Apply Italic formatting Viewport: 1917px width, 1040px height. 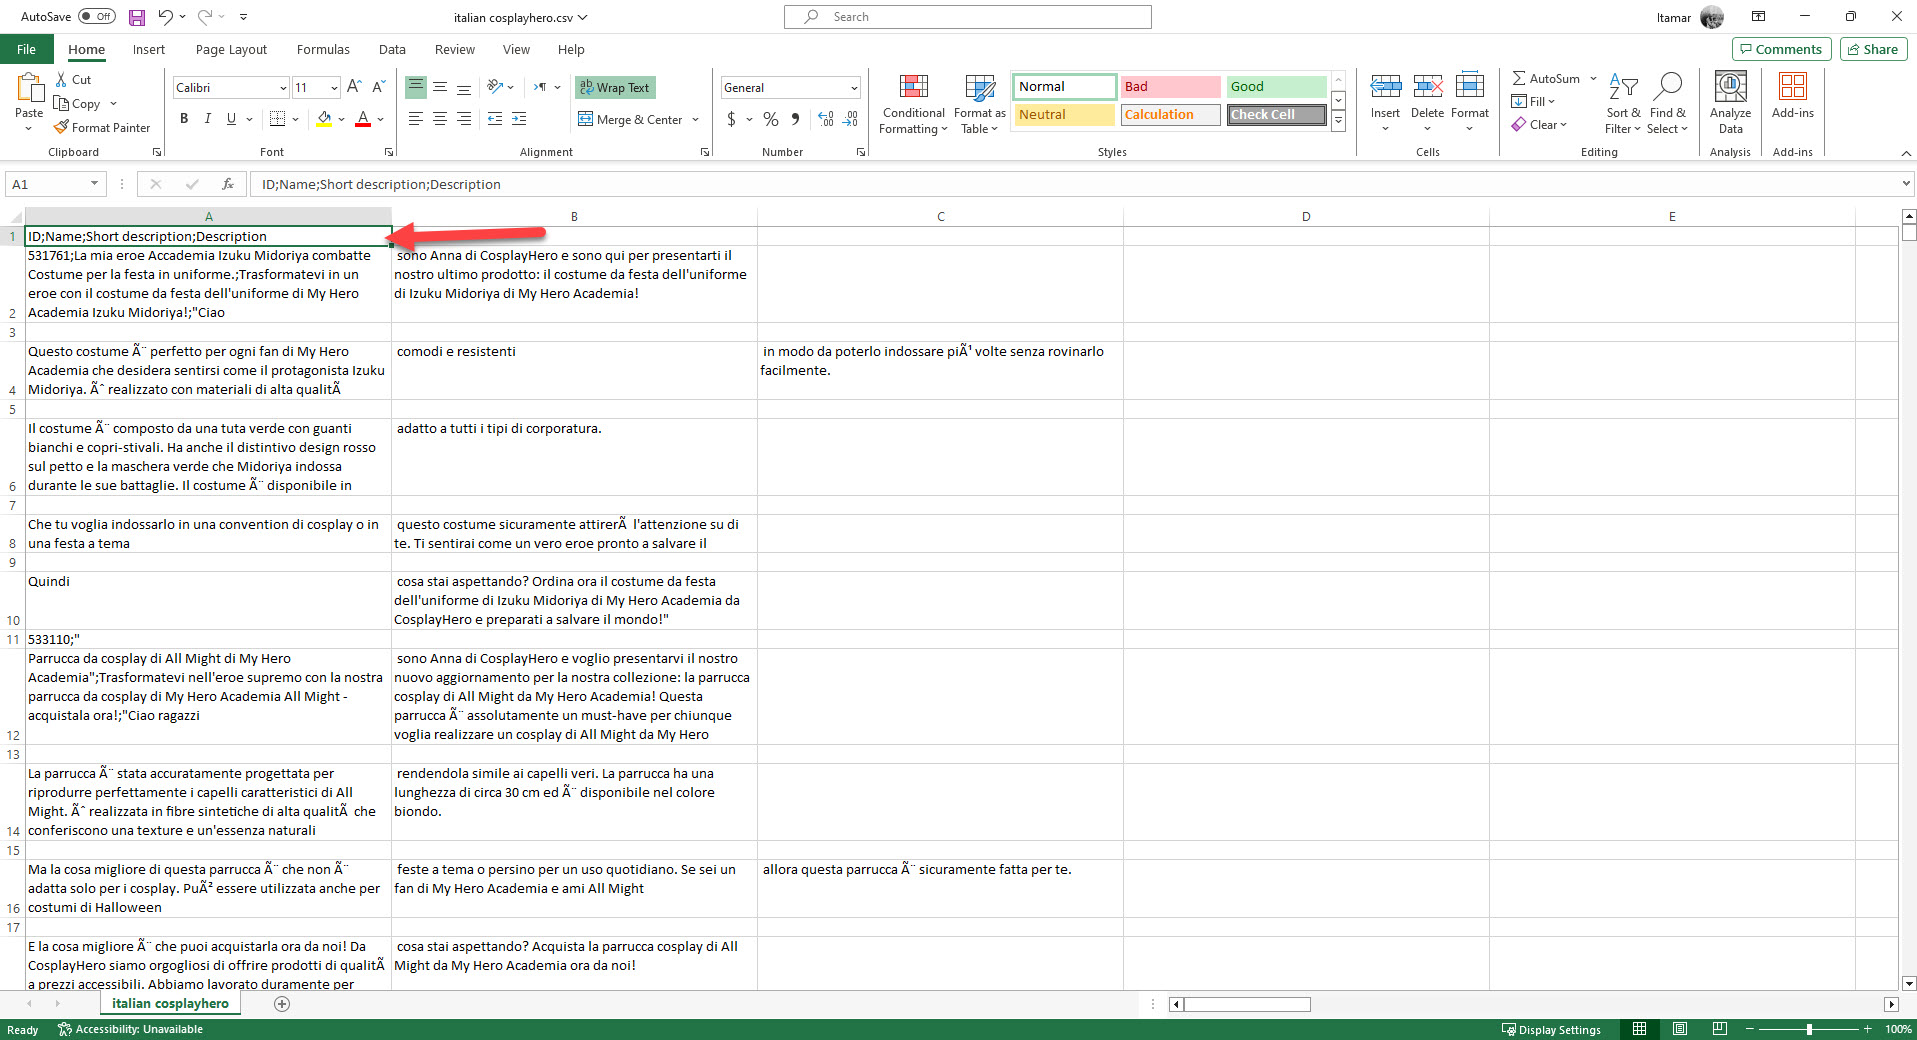pyautogui.click(x=207, y=119)
